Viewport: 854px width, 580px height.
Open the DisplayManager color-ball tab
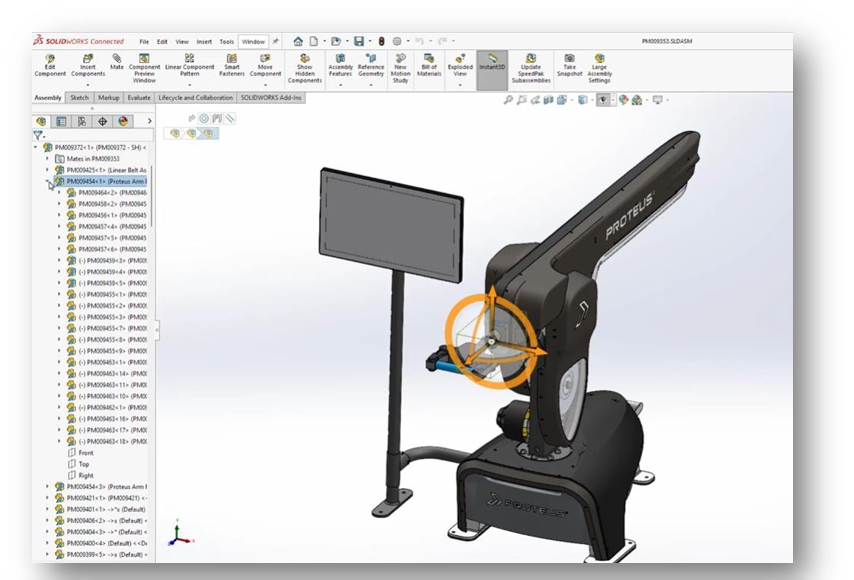pyautogui.click(x=123, y=121)
